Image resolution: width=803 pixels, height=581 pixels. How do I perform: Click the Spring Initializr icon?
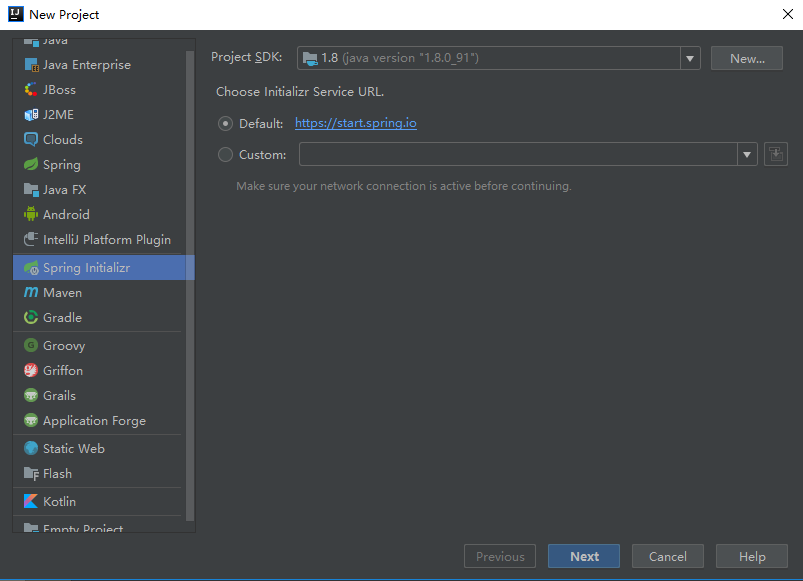31,267
